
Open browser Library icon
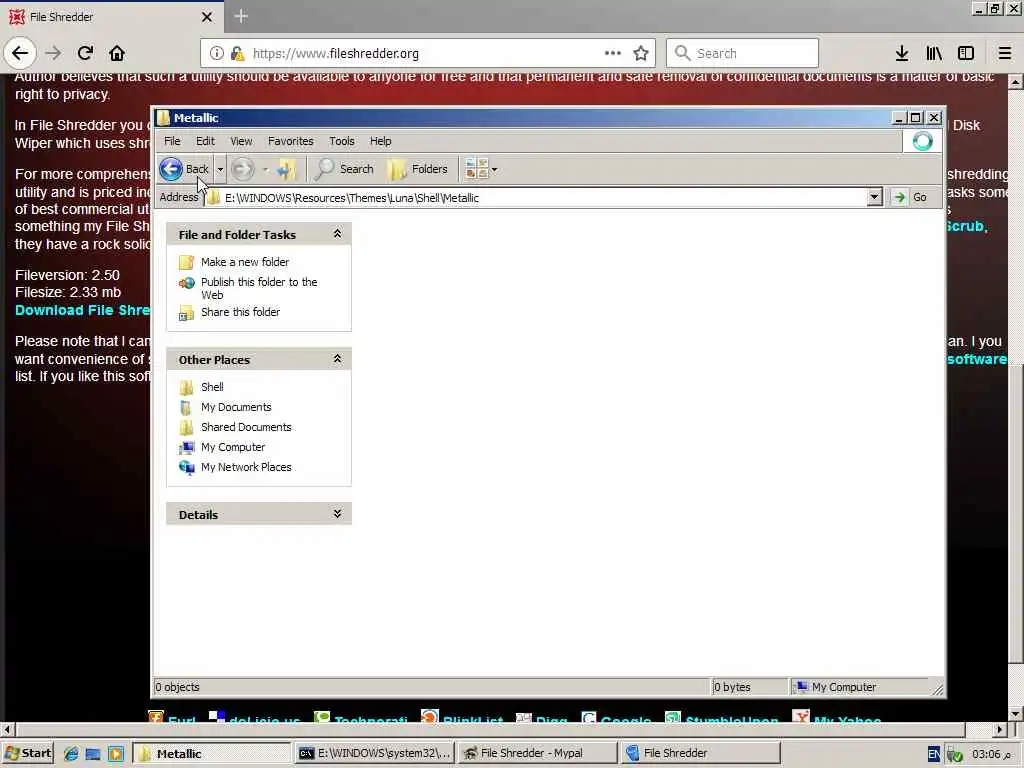[x=934, y=53]
